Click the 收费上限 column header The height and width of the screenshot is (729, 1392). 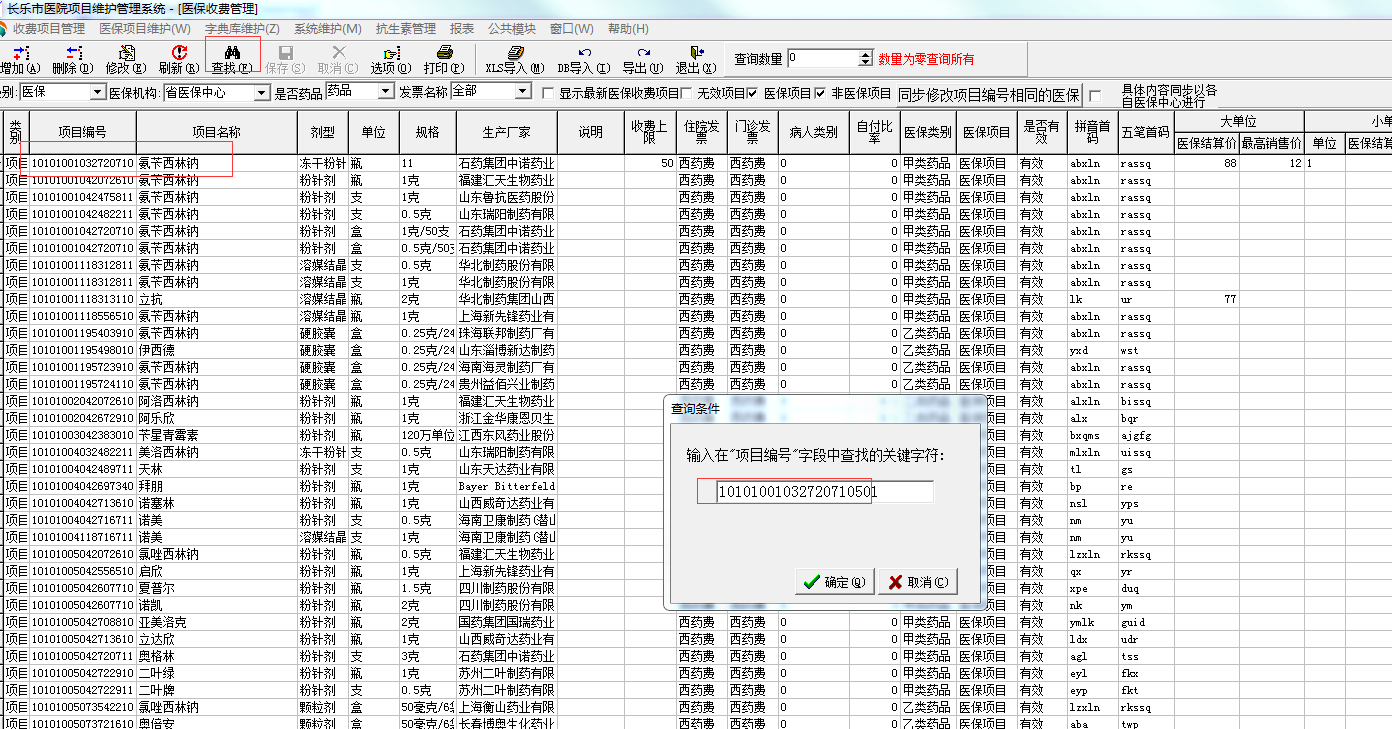pyautogui.click(x=651, y=132)
